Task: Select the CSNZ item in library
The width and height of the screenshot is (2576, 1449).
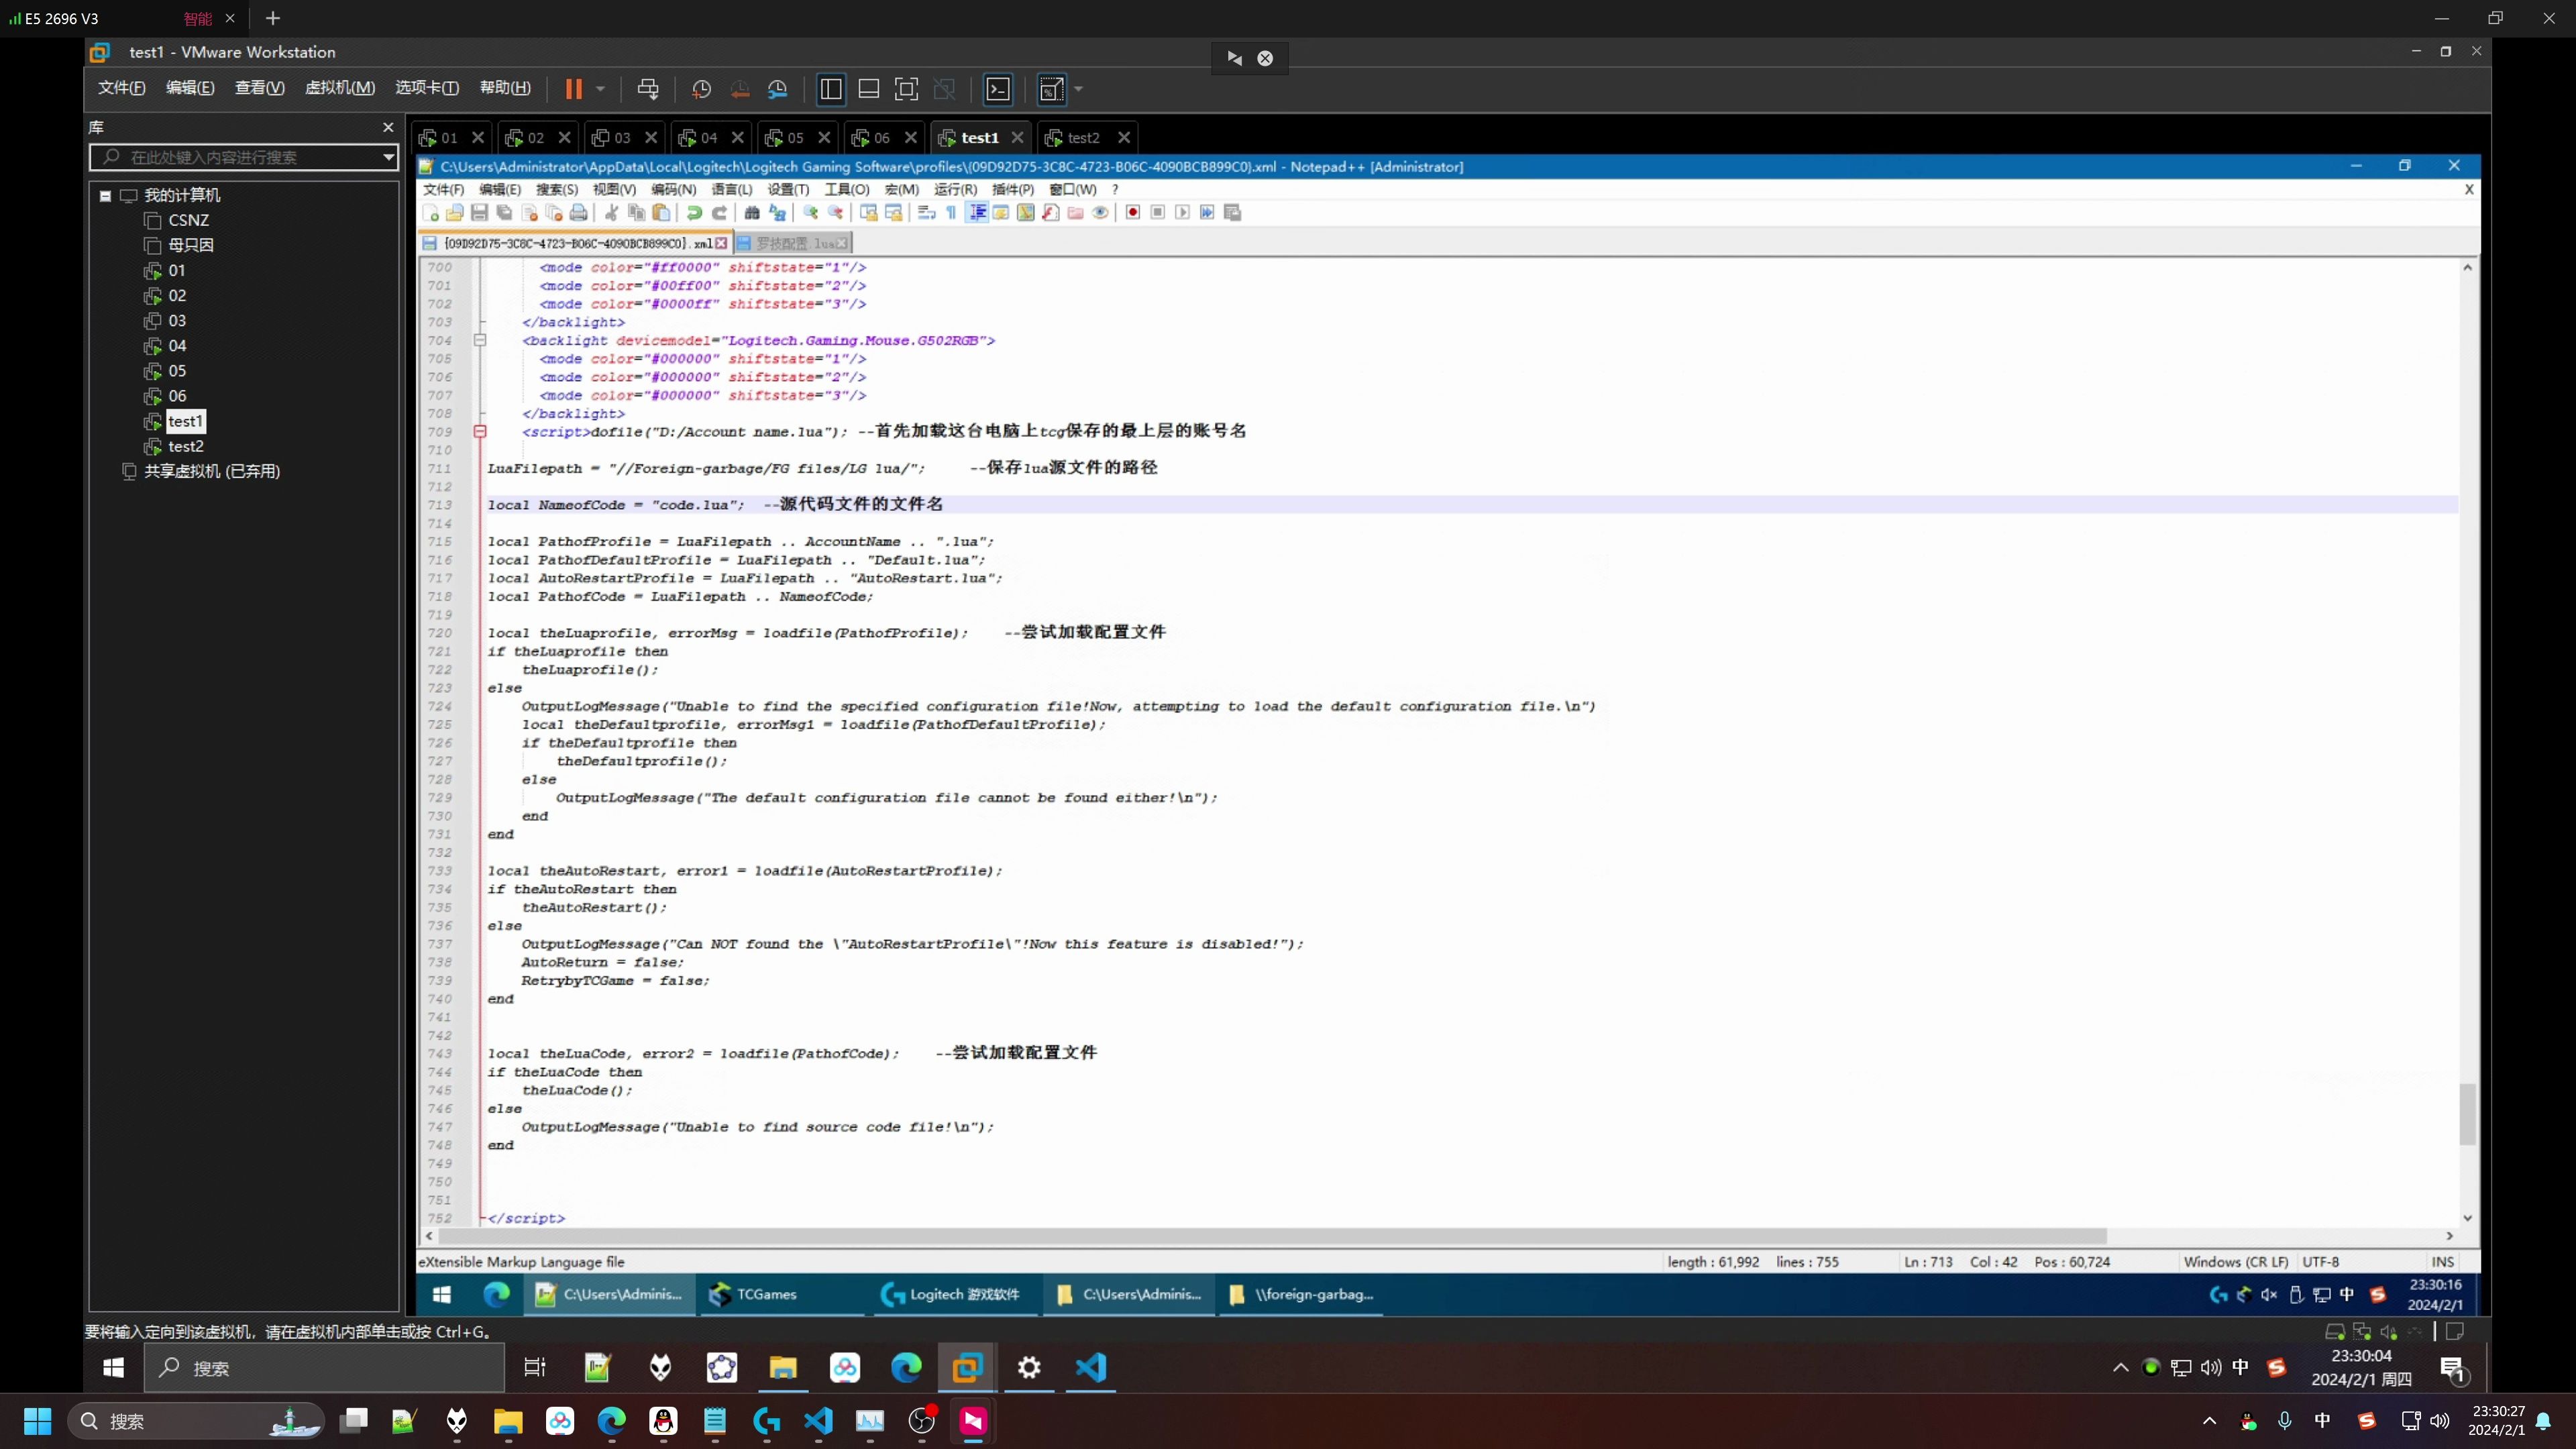Action: click(x=188, y=220)
